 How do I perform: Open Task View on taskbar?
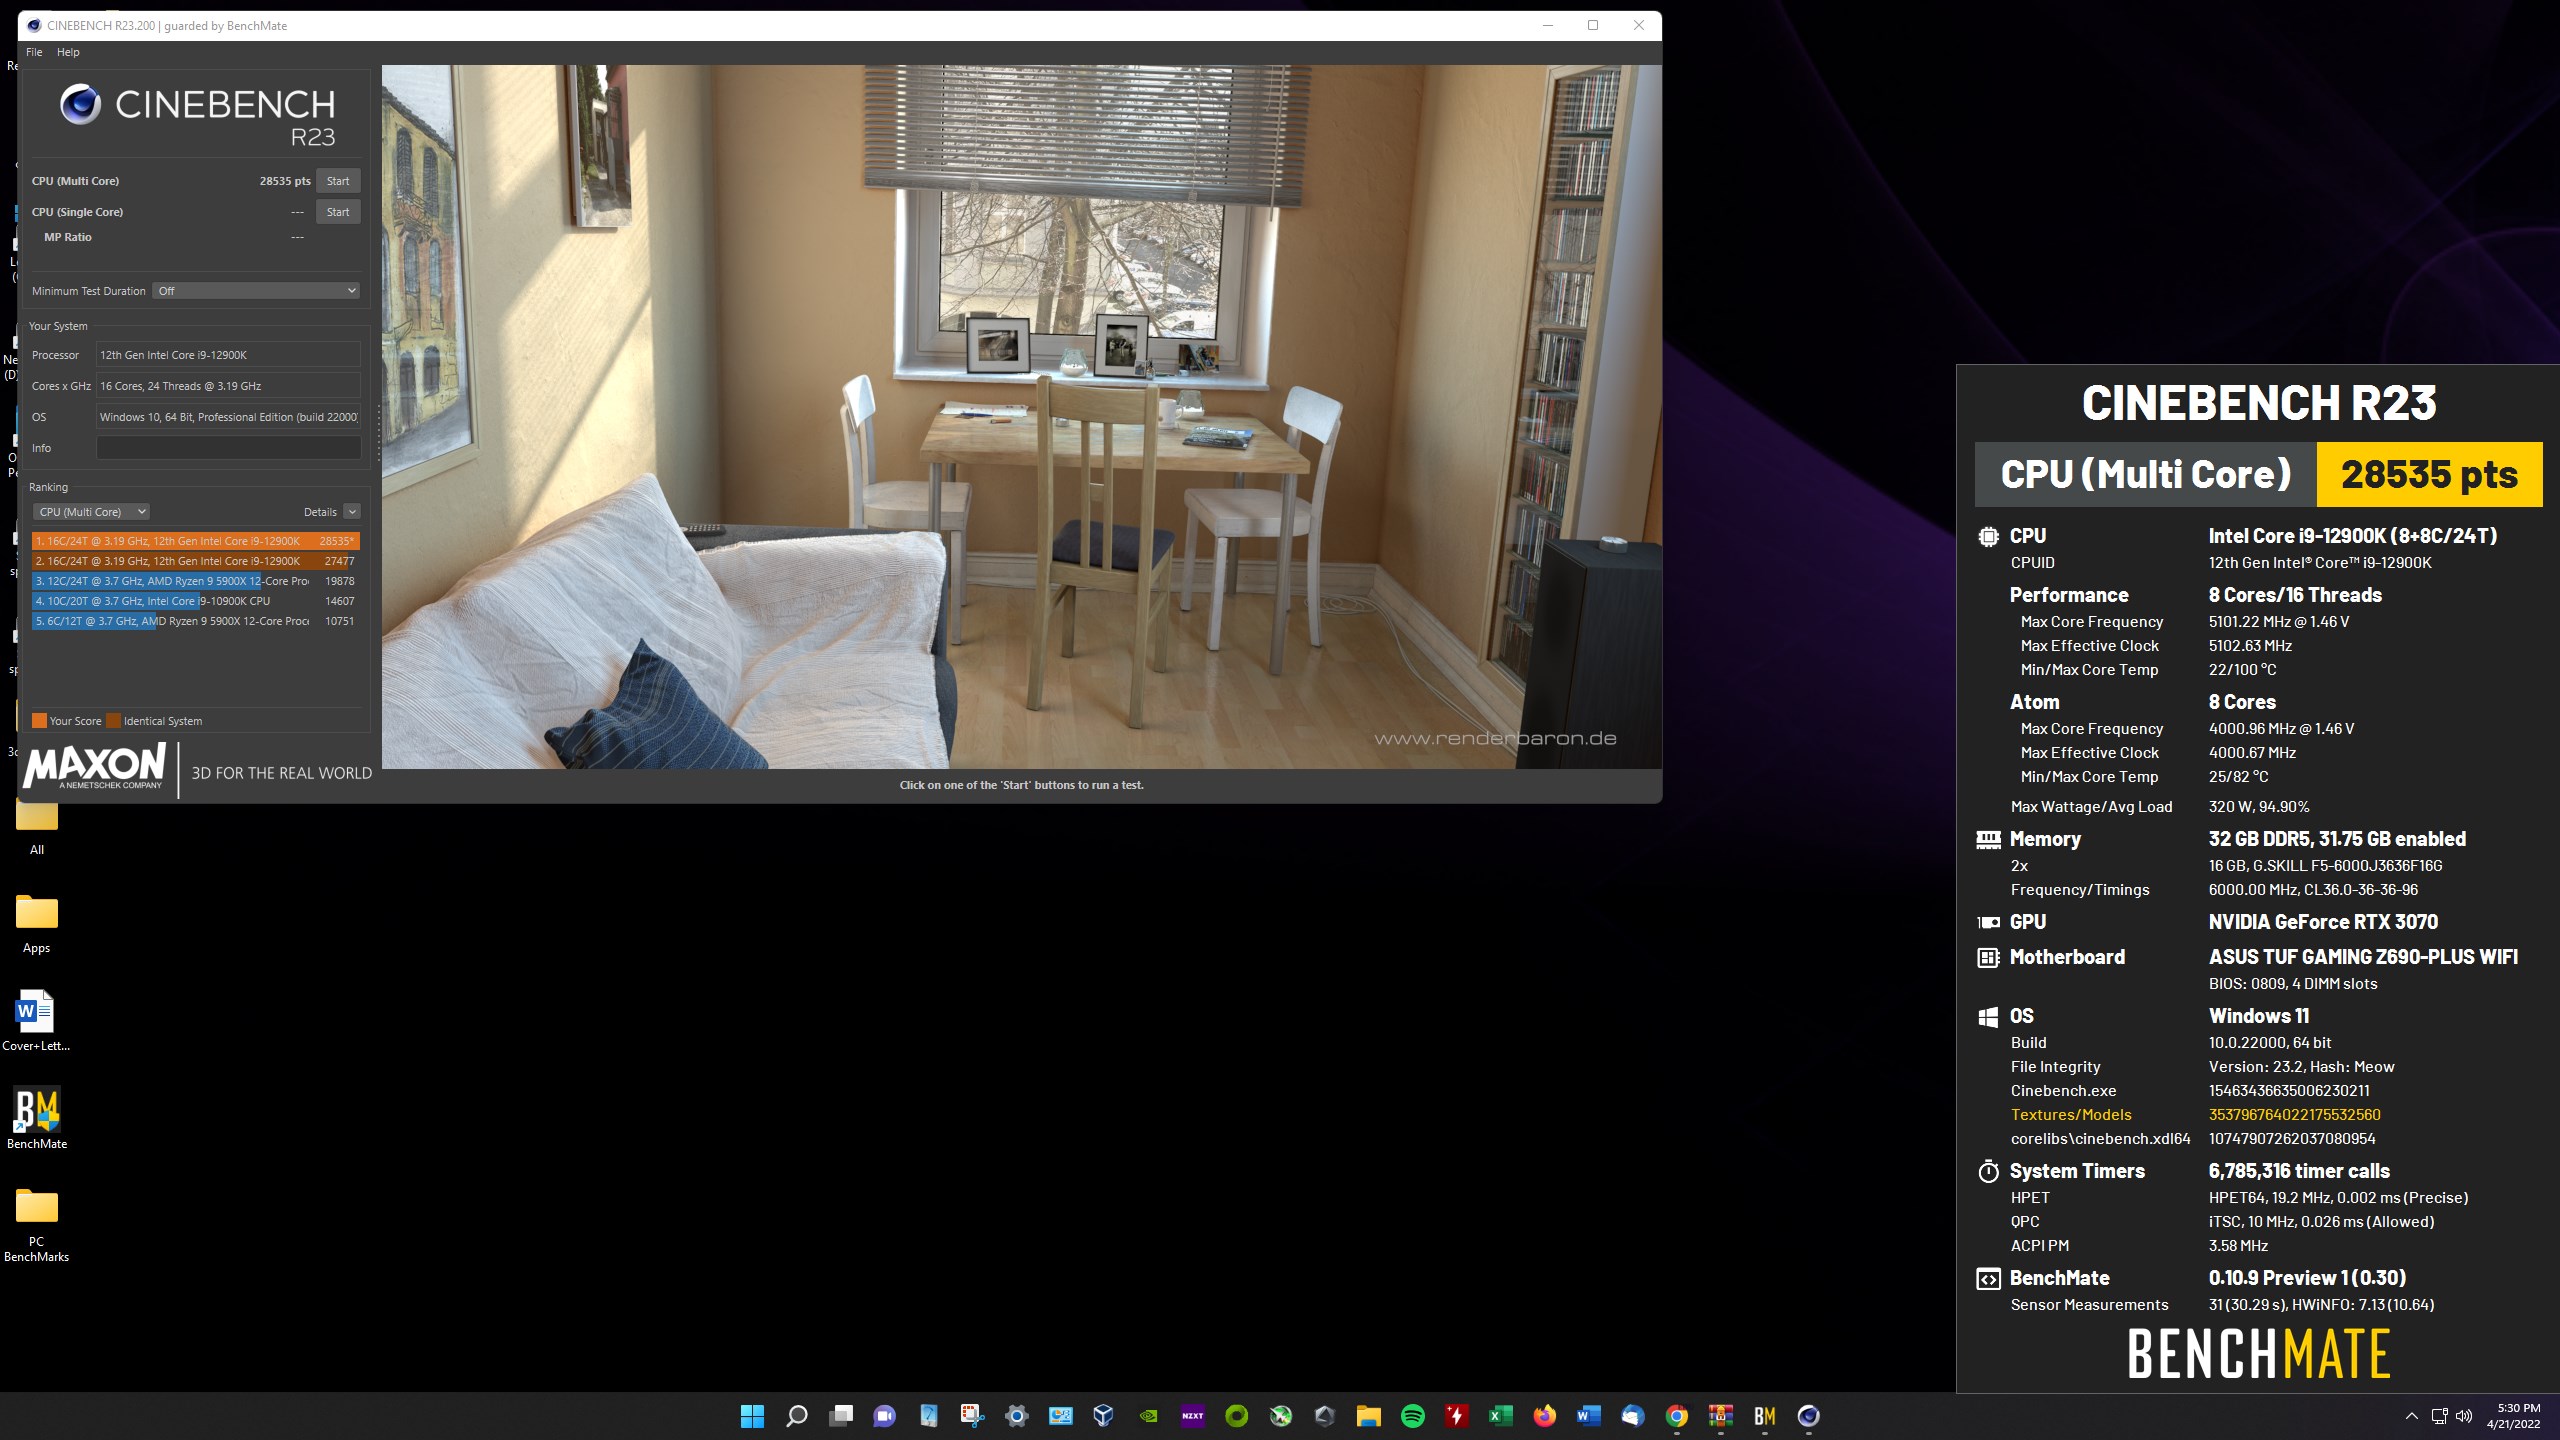840,1416
